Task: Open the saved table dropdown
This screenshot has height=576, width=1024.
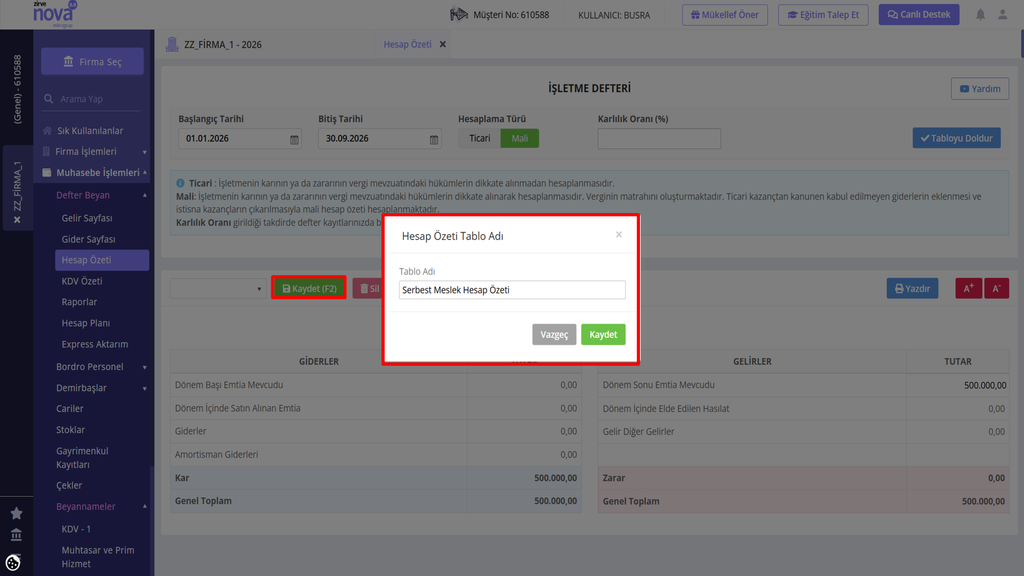Action: pos(218,289)
